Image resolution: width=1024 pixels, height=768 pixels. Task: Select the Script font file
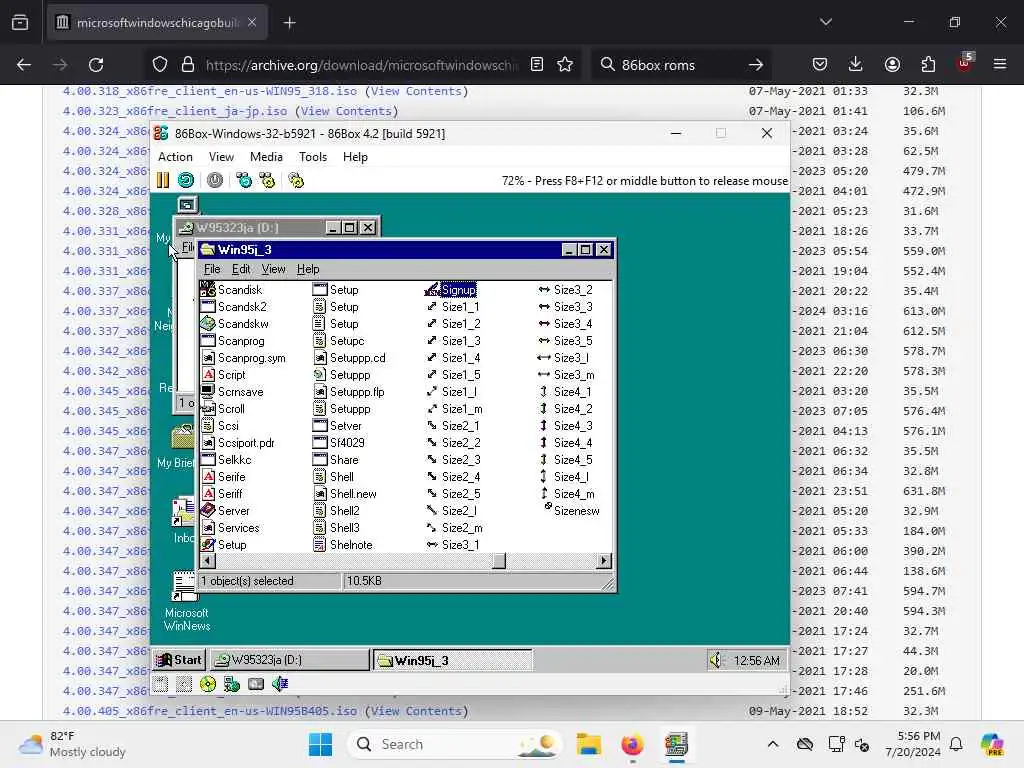[223, 374]
